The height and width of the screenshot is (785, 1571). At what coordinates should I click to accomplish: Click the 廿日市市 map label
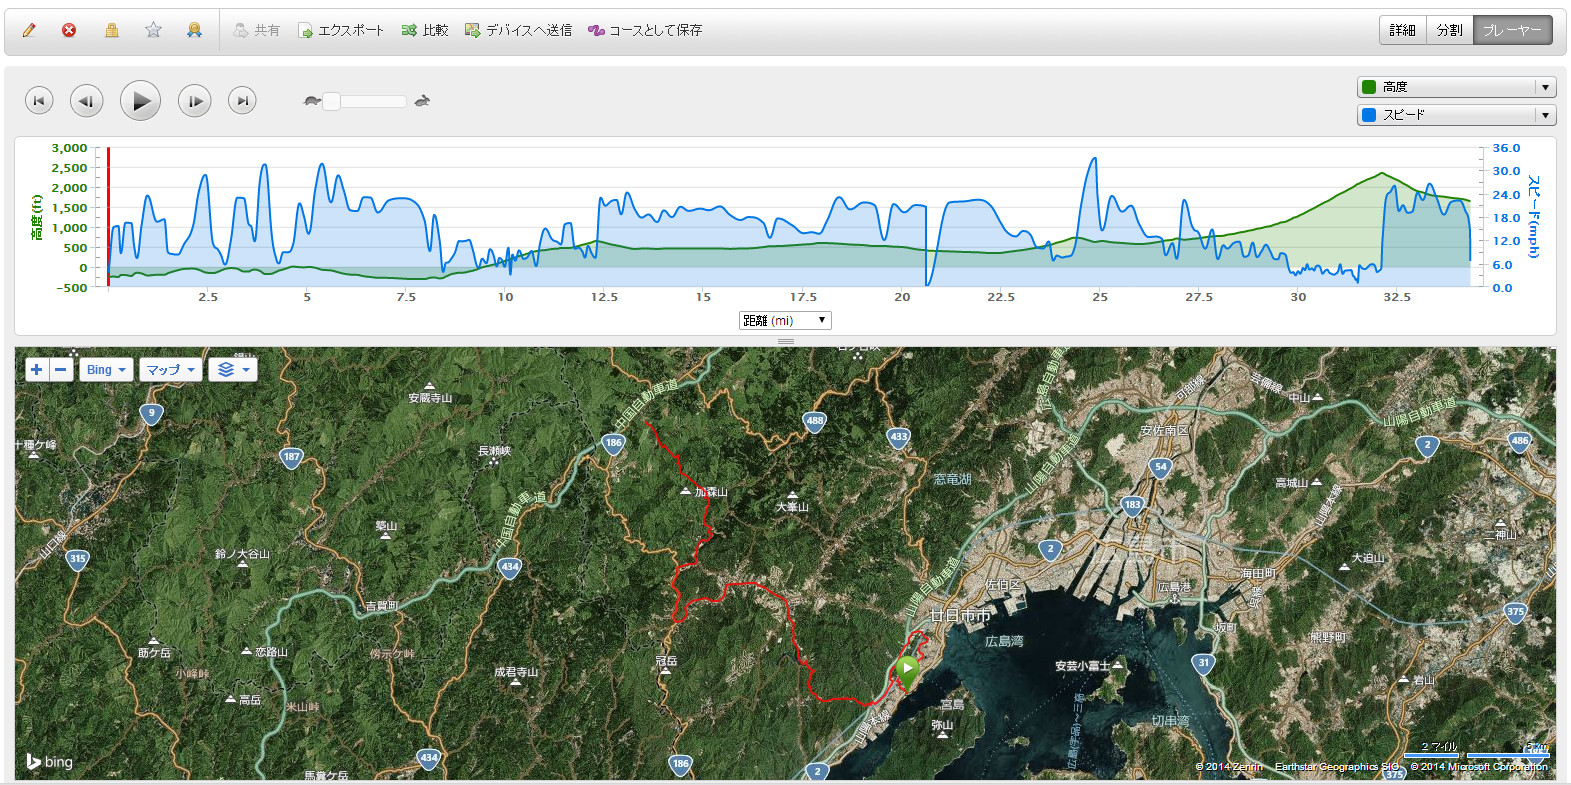(x=960, y=615)
